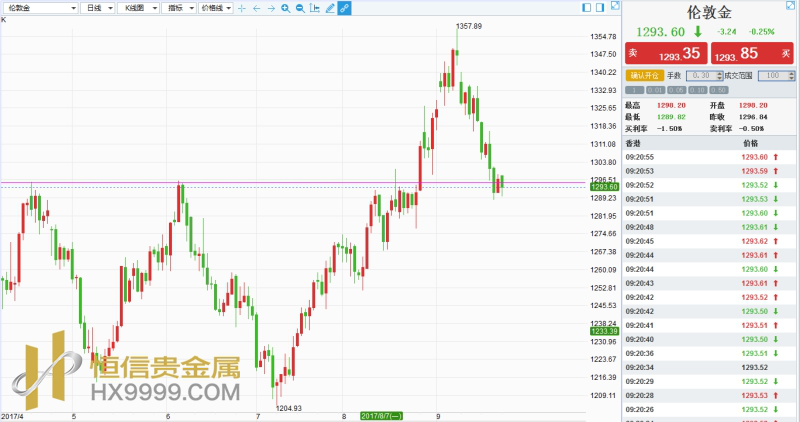800x422 pixels.
Task: Click the 手数 lot size input field
Action: [x=701, y=76]
